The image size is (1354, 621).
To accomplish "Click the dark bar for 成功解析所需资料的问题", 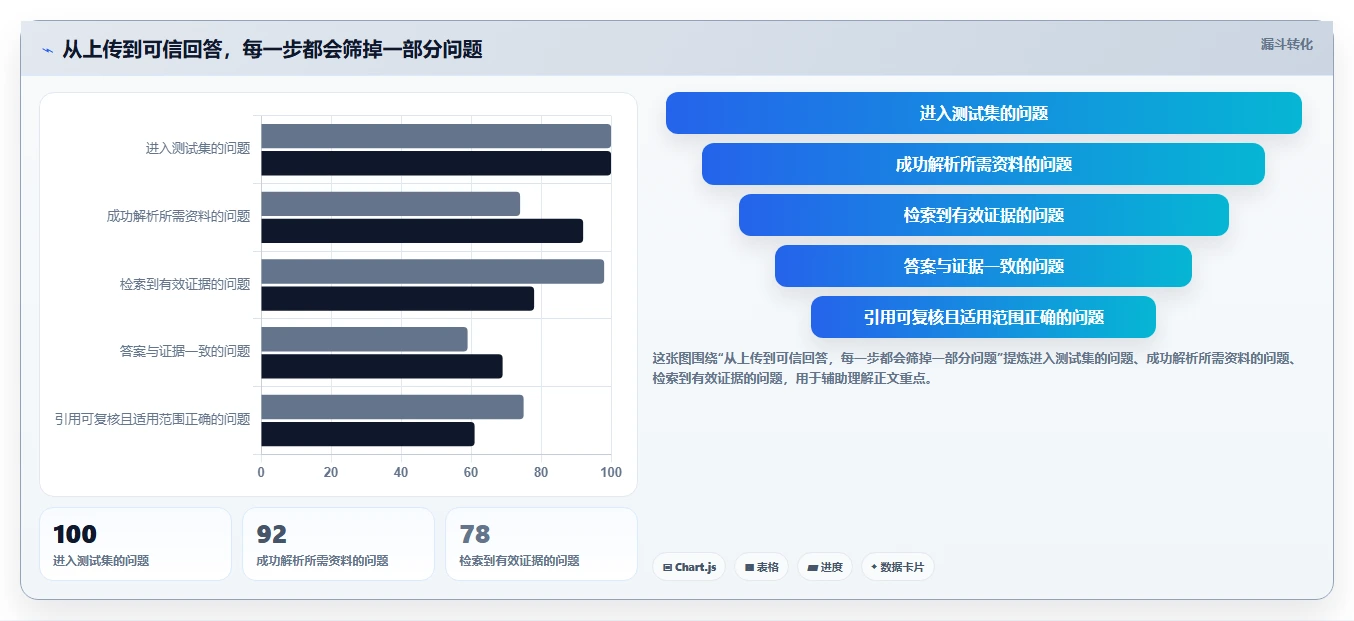I will point(422,231).
